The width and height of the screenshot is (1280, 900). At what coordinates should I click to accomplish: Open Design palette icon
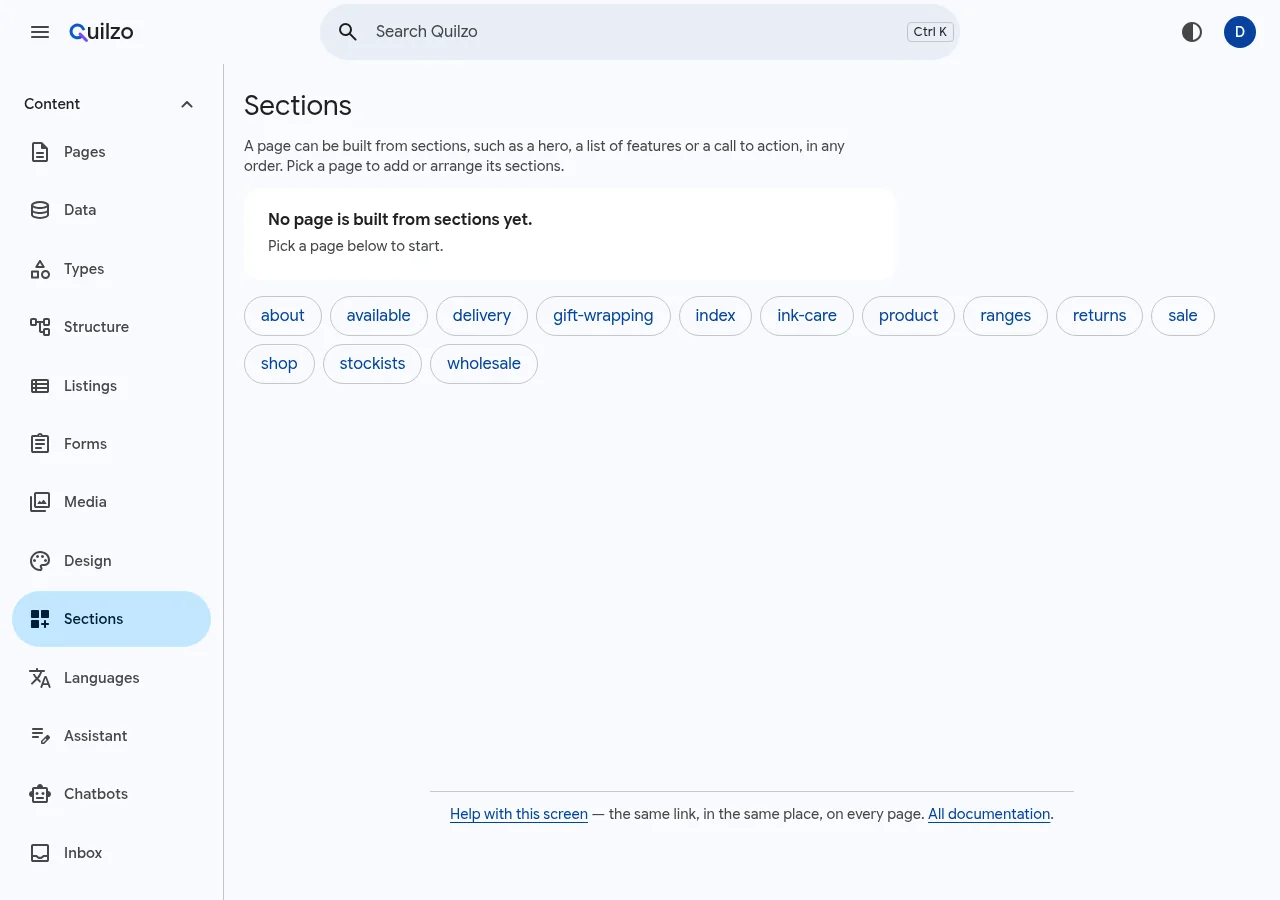pyautogui.click(x=40, y=561)
